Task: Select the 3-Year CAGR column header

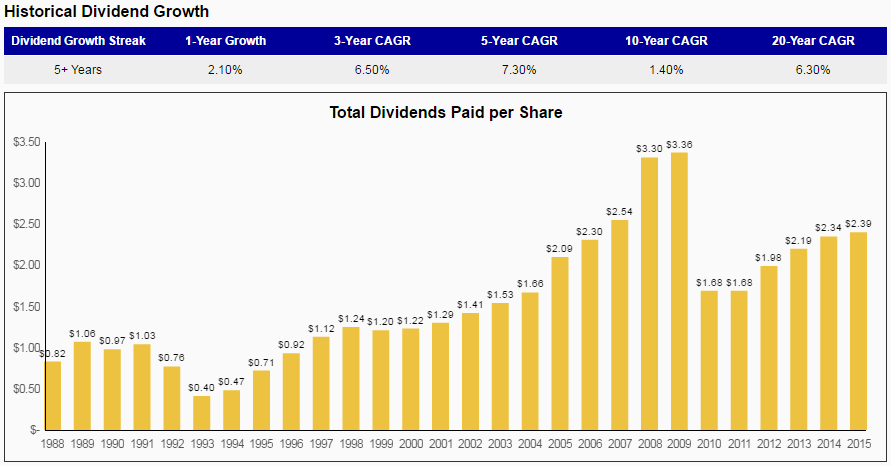Action: pyautogui.click(x=372, y=41)
